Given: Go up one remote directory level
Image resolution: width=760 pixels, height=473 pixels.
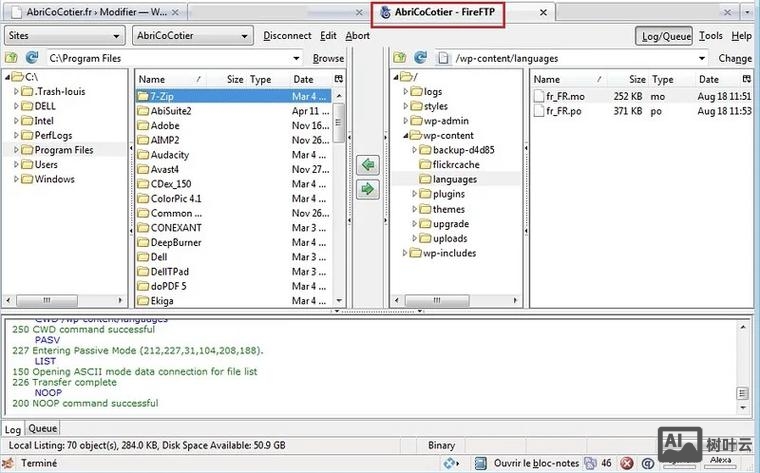Looking at the screenshot, I should click(400, 58).
